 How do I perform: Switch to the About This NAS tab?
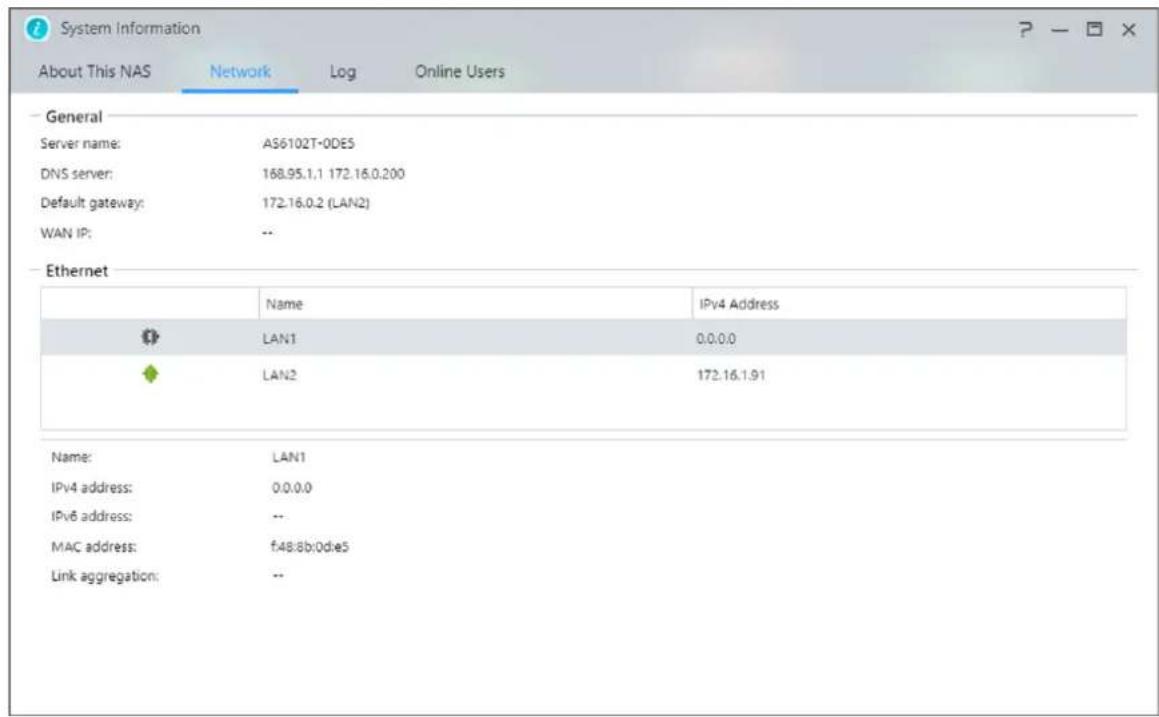tap(95, 72)
